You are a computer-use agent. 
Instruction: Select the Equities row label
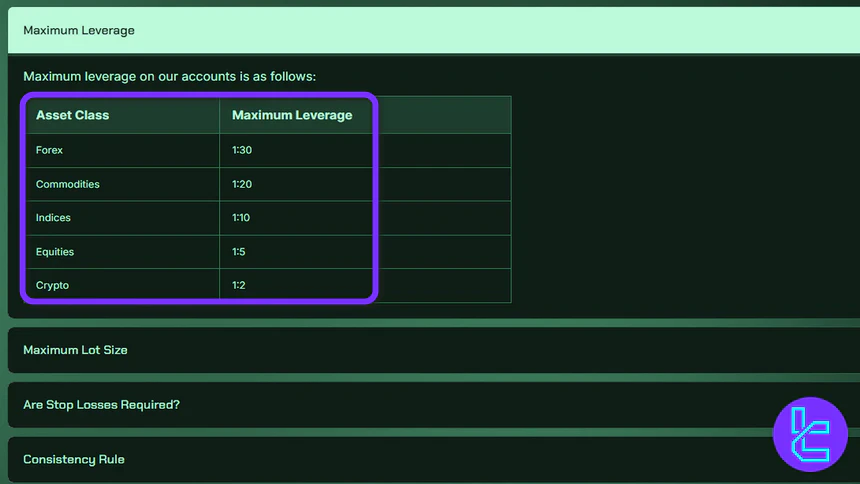click(55, 252)
